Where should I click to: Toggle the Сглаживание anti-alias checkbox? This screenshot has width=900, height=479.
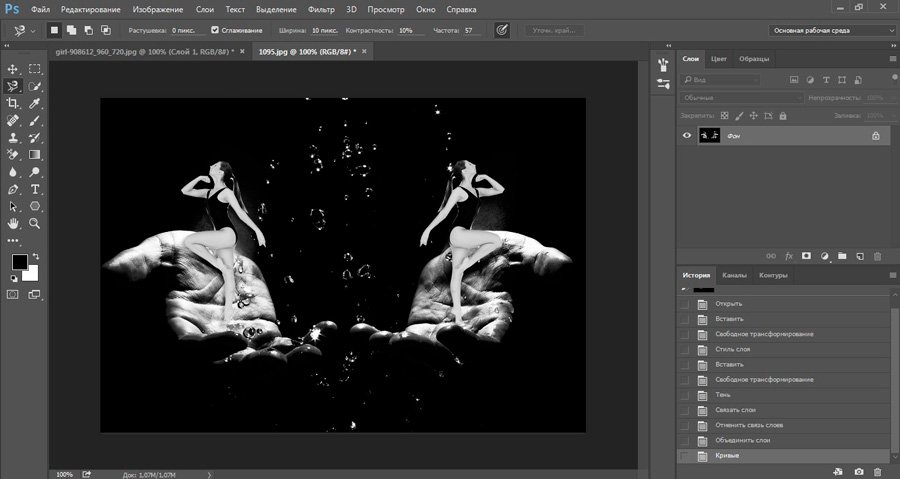click(215, 30)
